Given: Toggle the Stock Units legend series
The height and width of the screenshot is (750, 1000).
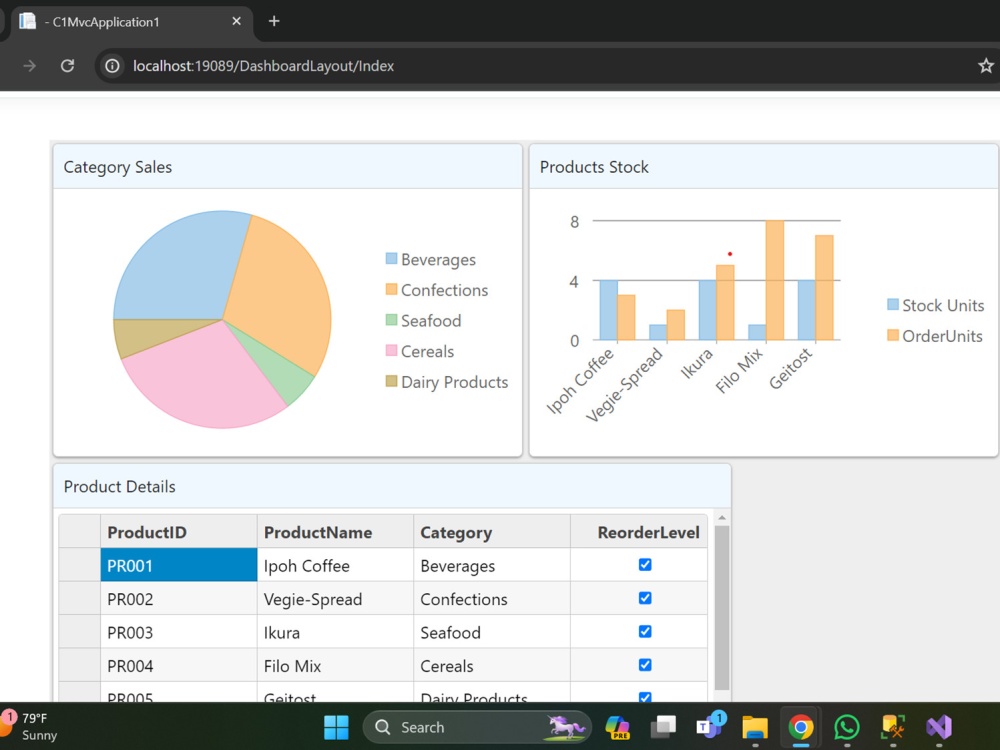Looking at the screenshot, I should point(936,305).
